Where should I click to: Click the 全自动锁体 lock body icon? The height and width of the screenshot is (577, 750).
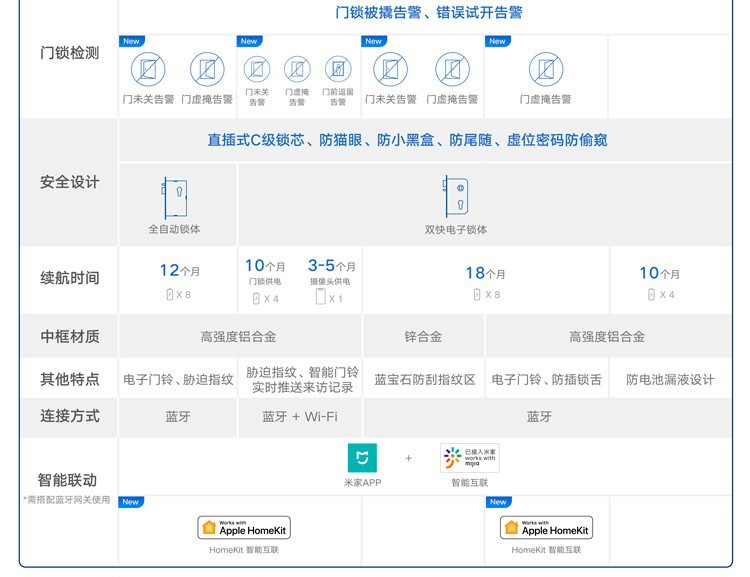click(x=174, y=198)
